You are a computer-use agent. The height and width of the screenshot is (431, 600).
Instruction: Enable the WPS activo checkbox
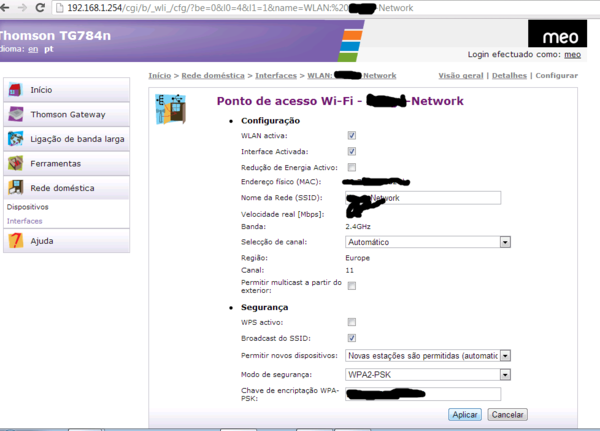[x=352, y=322]
